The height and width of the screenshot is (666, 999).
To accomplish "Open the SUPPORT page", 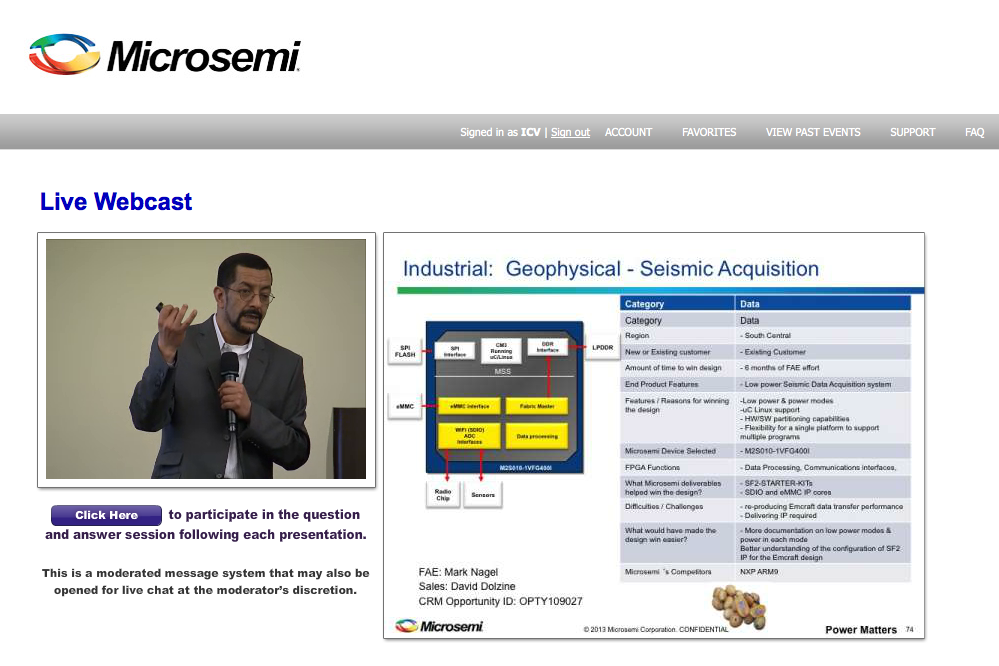I will tap(912, 132).
